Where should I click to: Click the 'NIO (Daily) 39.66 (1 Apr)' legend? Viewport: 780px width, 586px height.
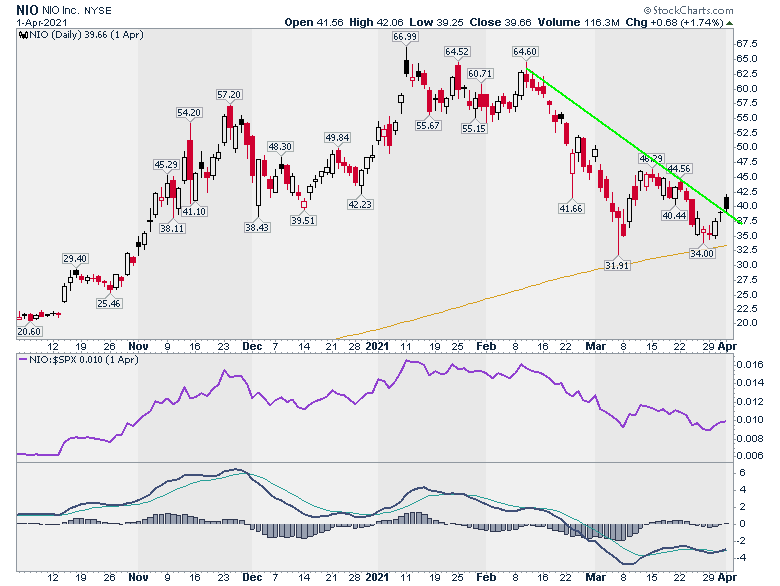[x=86, y=35]
